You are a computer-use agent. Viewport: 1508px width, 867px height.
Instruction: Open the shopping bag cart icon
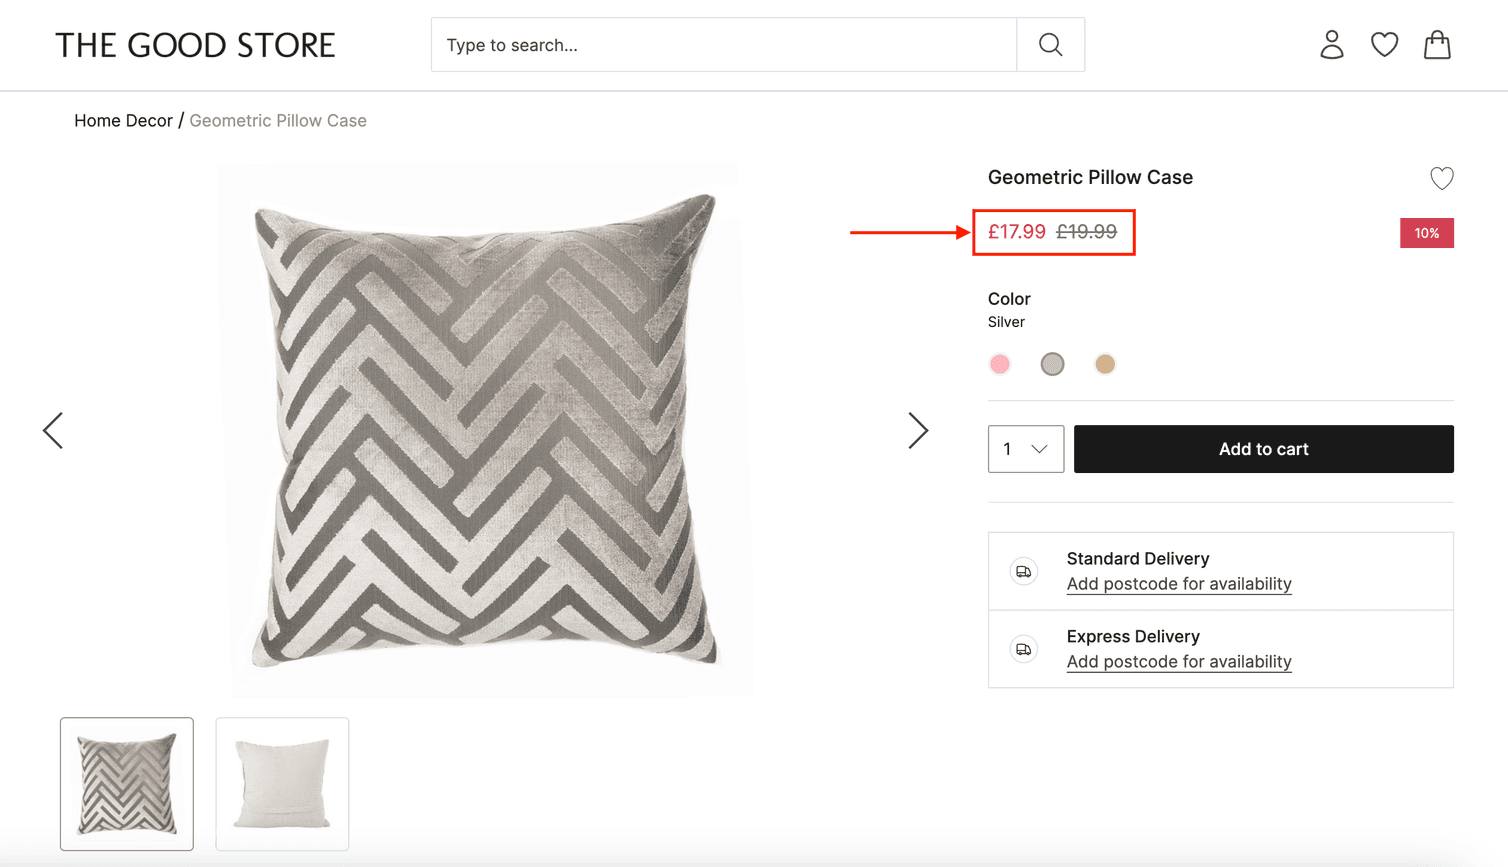pyautogui.click(x=1437, y=44)
